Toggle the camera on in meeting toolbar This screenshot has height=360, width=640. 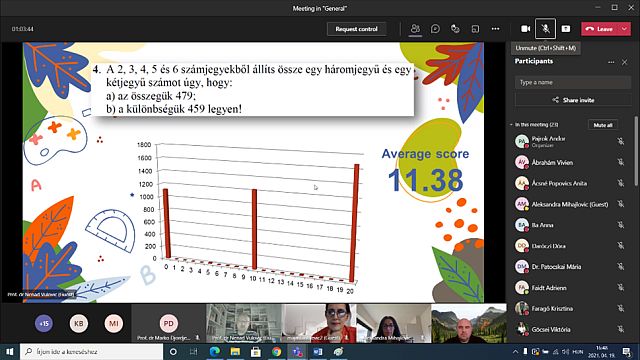tap(525, 29)
